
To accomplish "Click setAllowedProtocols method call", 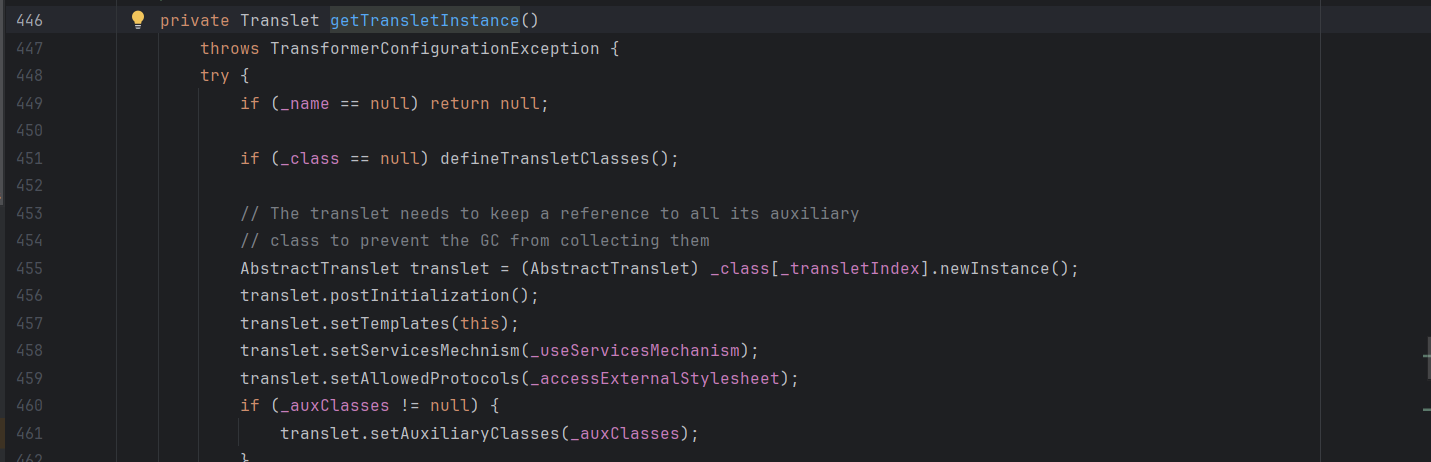I will tap(419, 378).
